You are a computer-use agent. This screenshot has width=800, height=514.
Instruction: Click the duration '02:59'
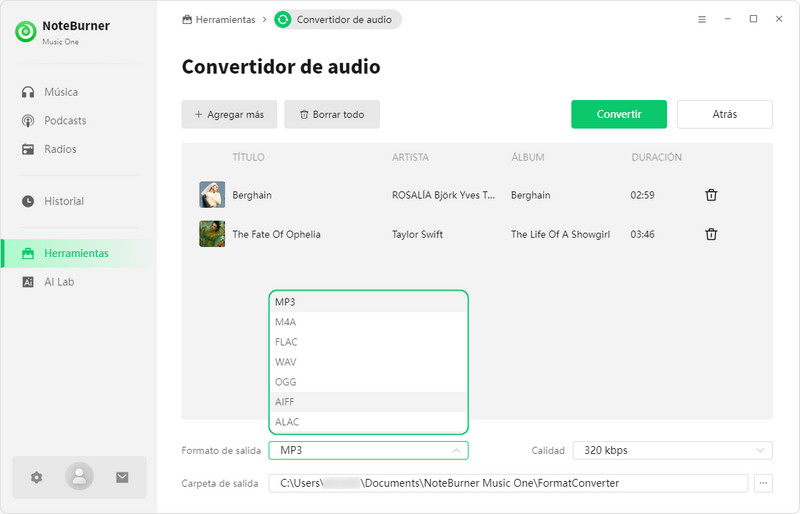pos(642,195)
